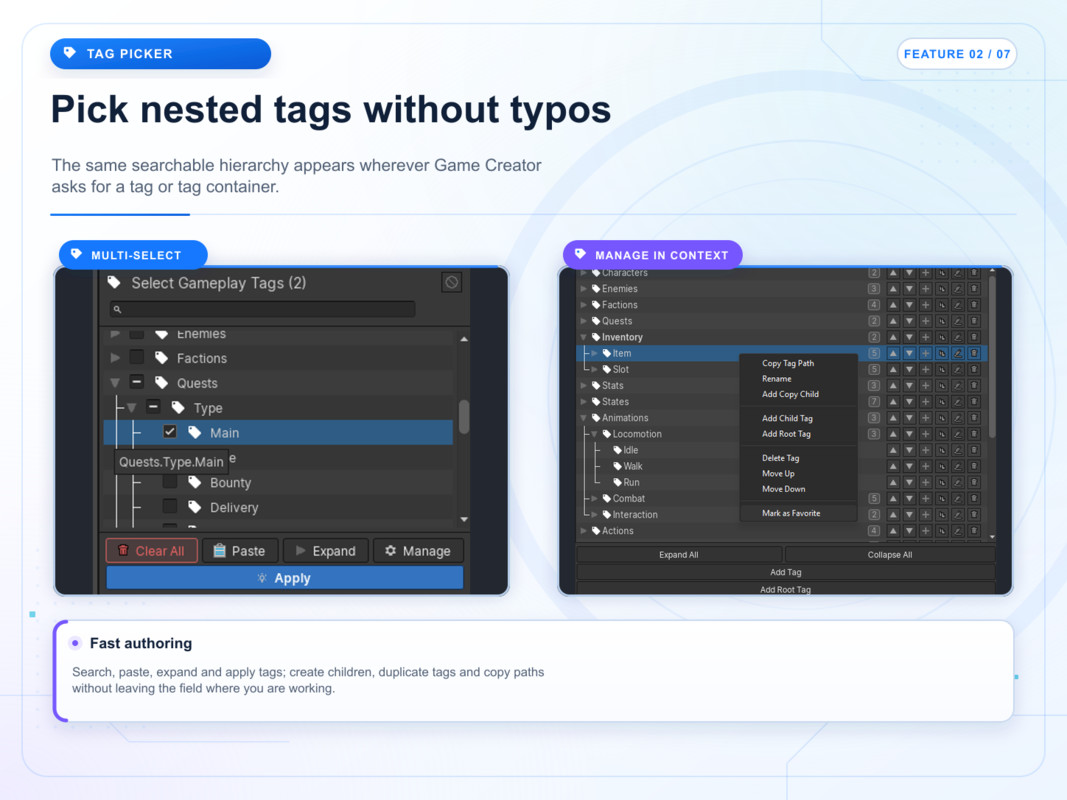Click the plus icon on the Combat row
The width and height of the screenshot is (1067, 800).
(x=925, y=499)
